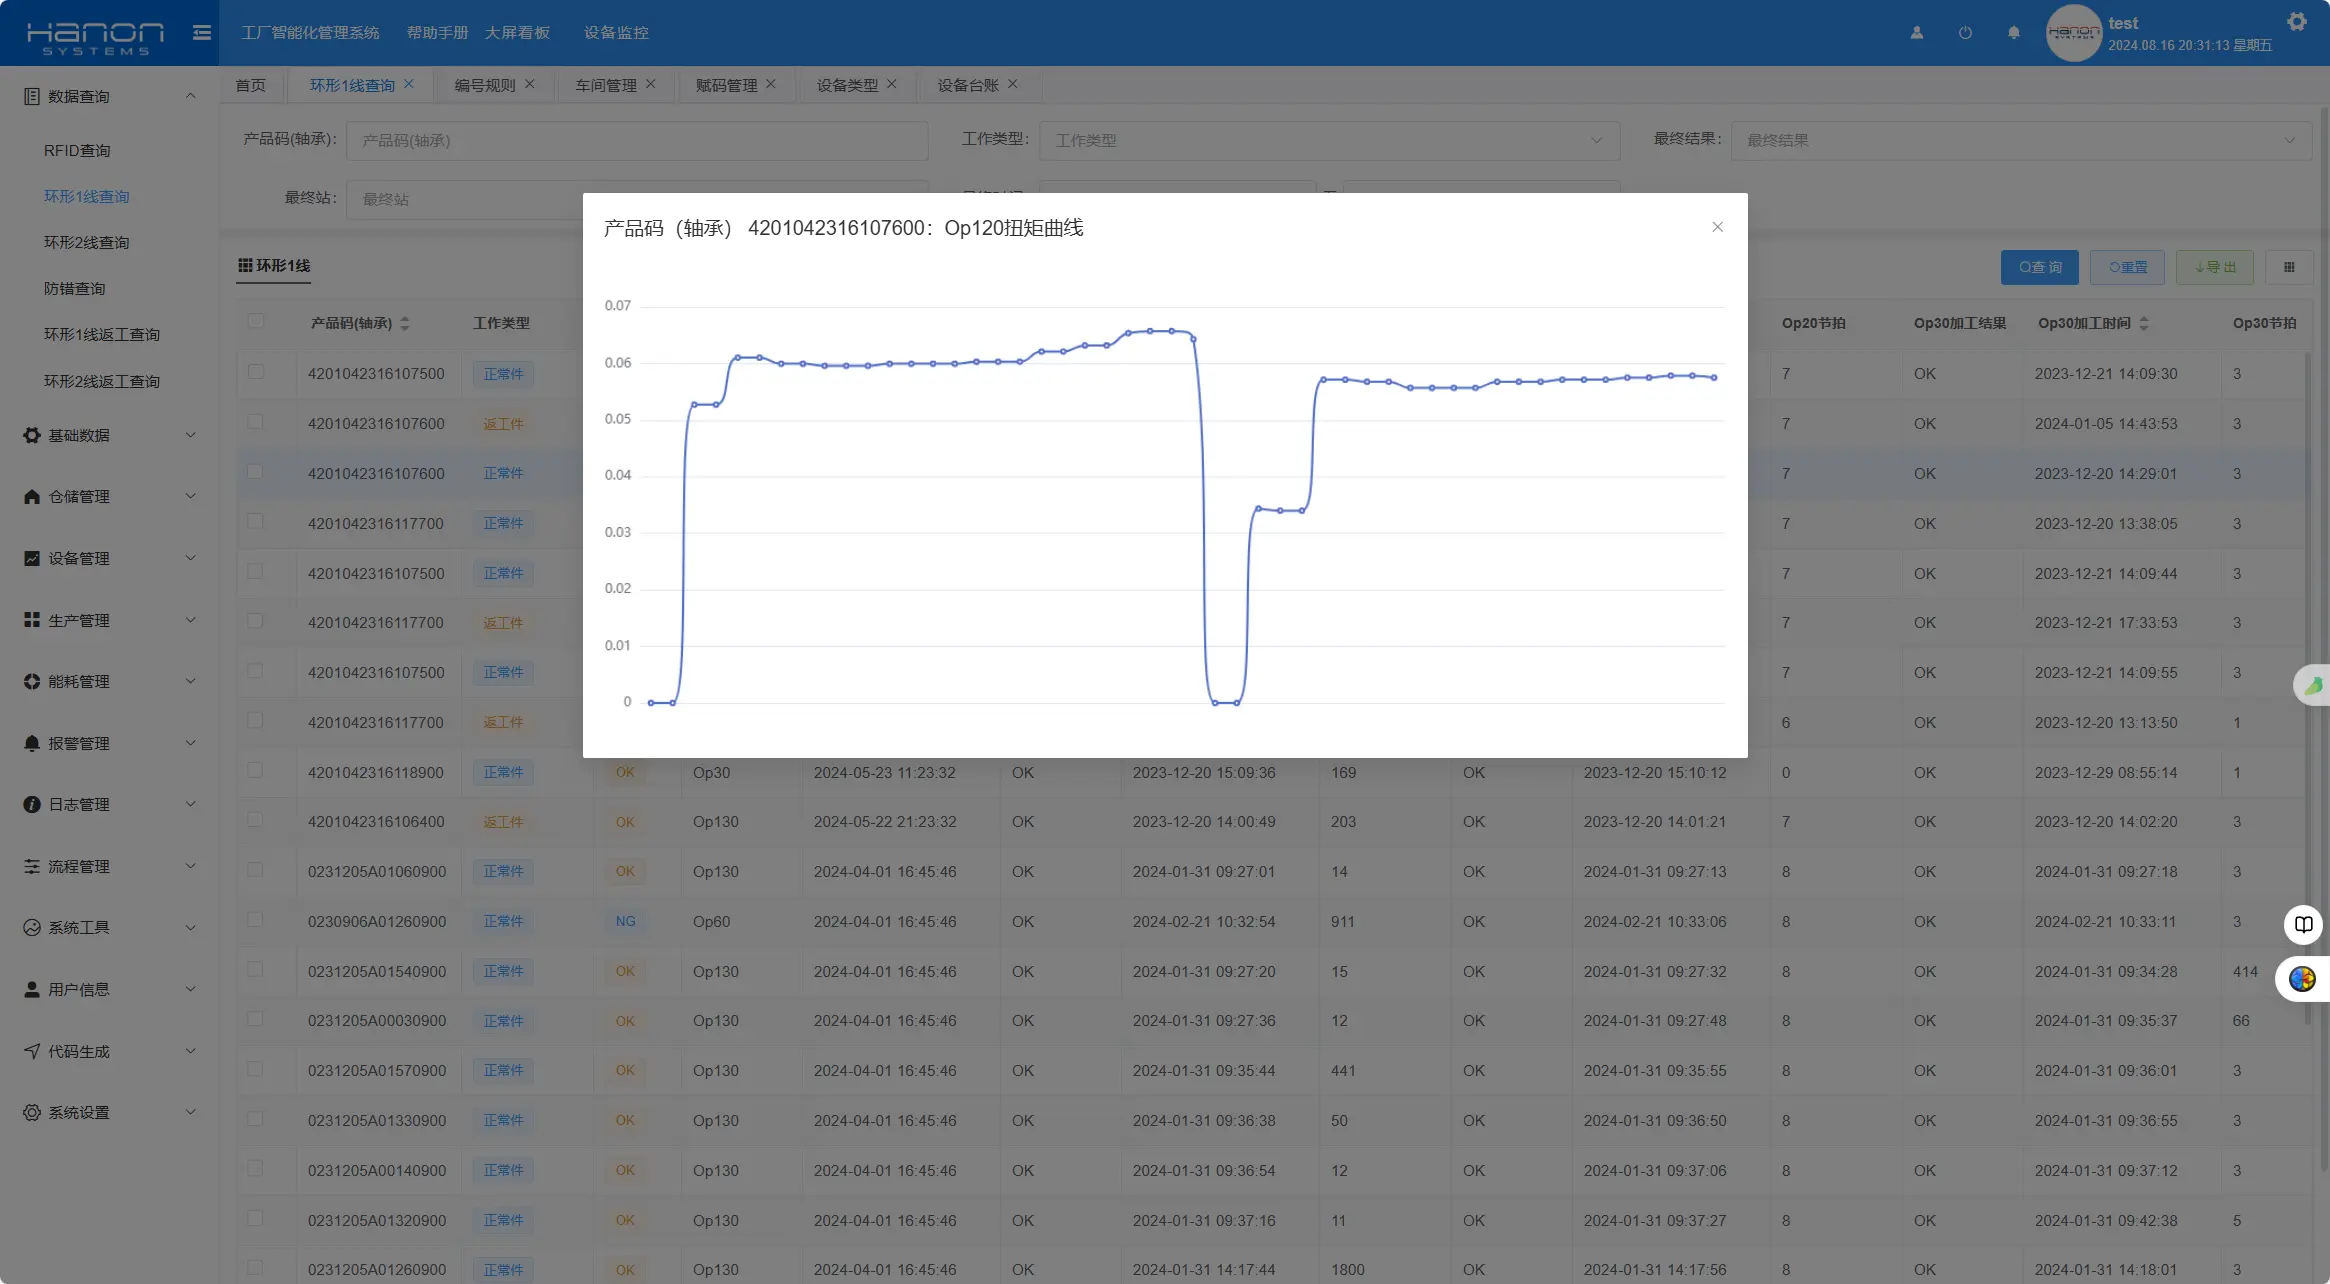Image resolution: width=2330 pixels, height=1284 pixels.
Task: Click the column grid settings icon button
Action: coord(2289,267)
